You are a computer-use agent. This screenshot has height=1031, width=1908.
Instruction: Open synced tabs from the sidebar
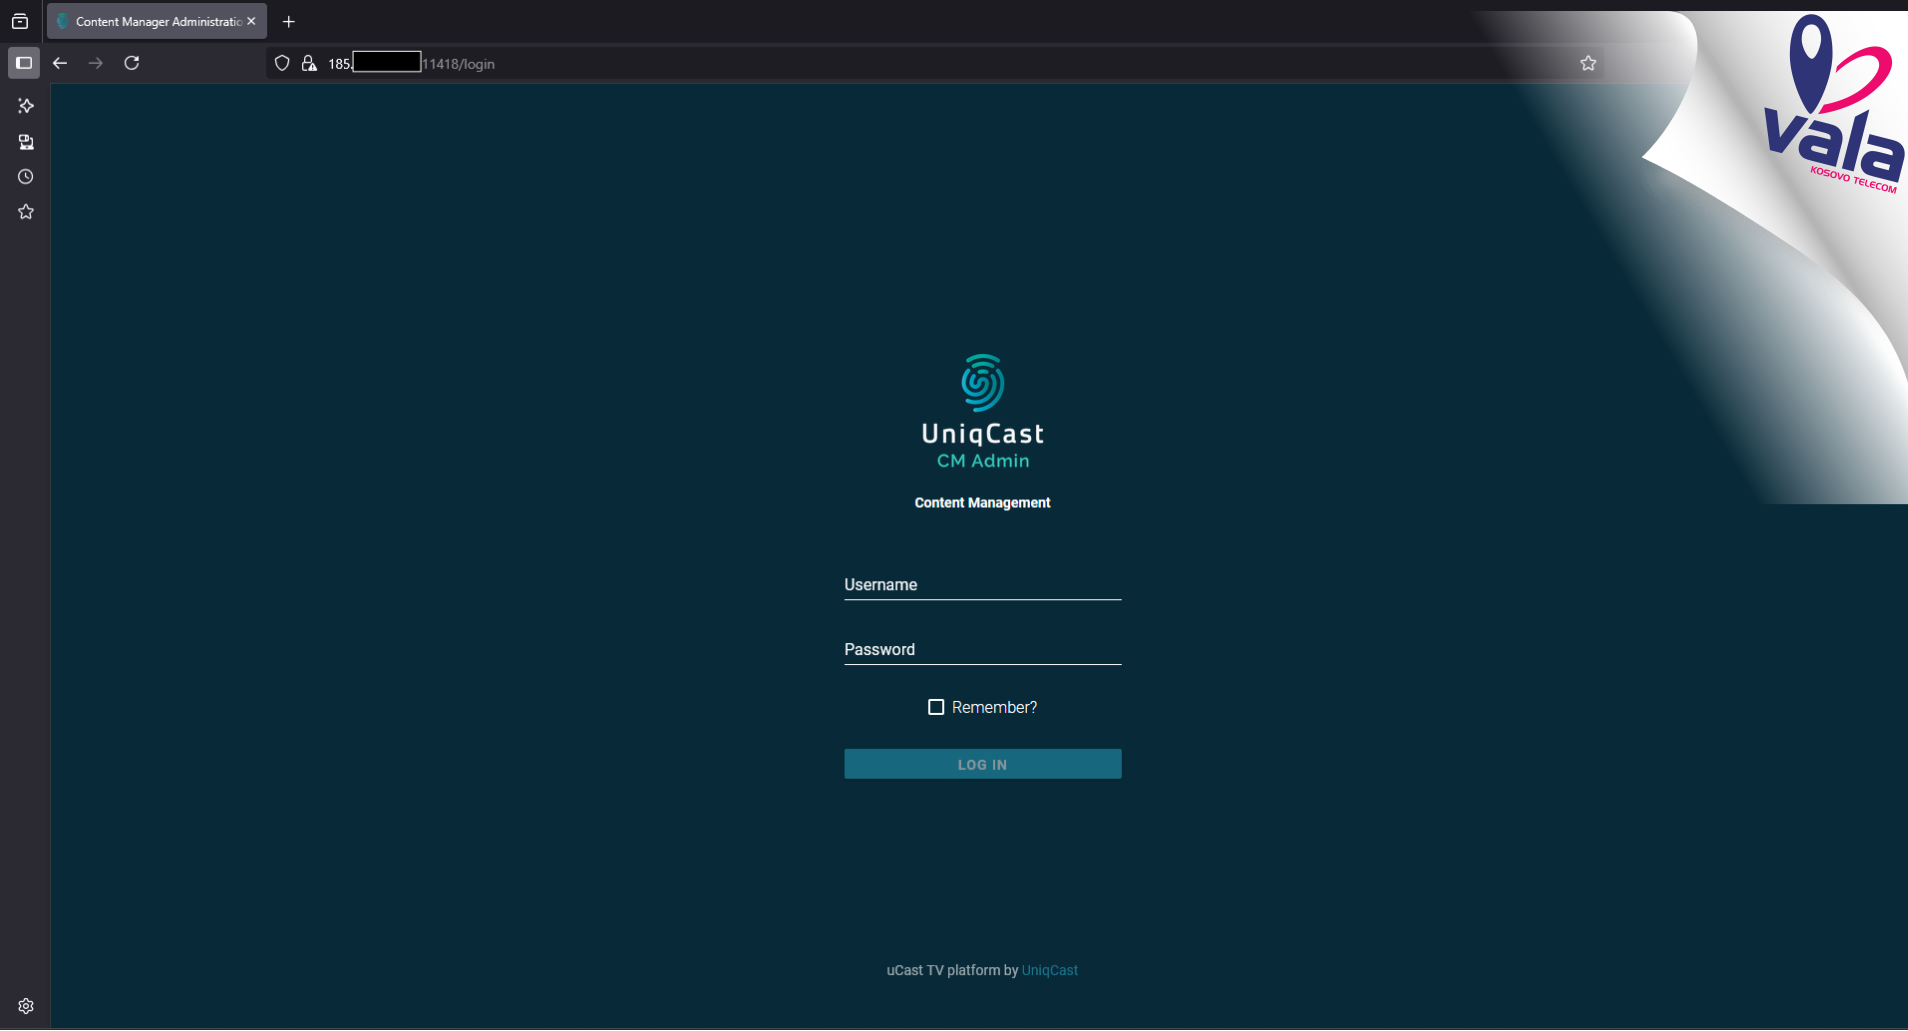click(x=26, y=142)
